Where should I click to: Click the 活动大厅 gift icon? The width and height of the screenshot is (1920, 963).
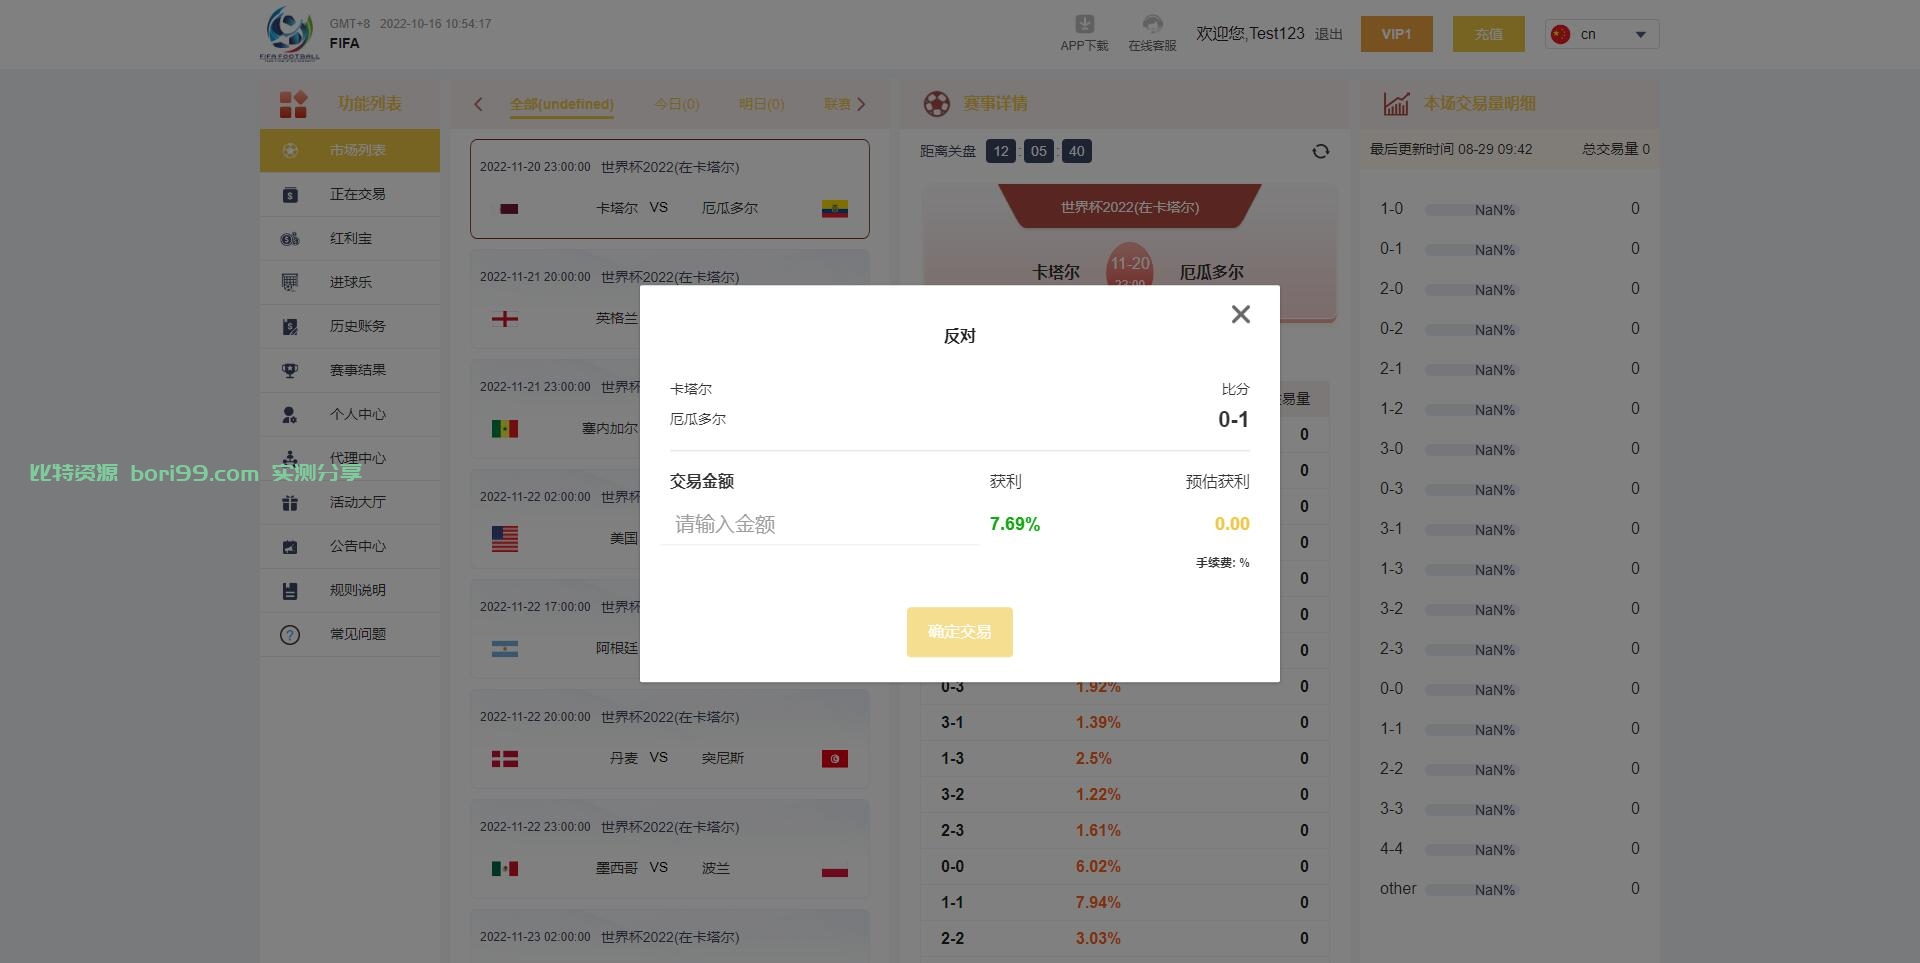click(290, 502)
